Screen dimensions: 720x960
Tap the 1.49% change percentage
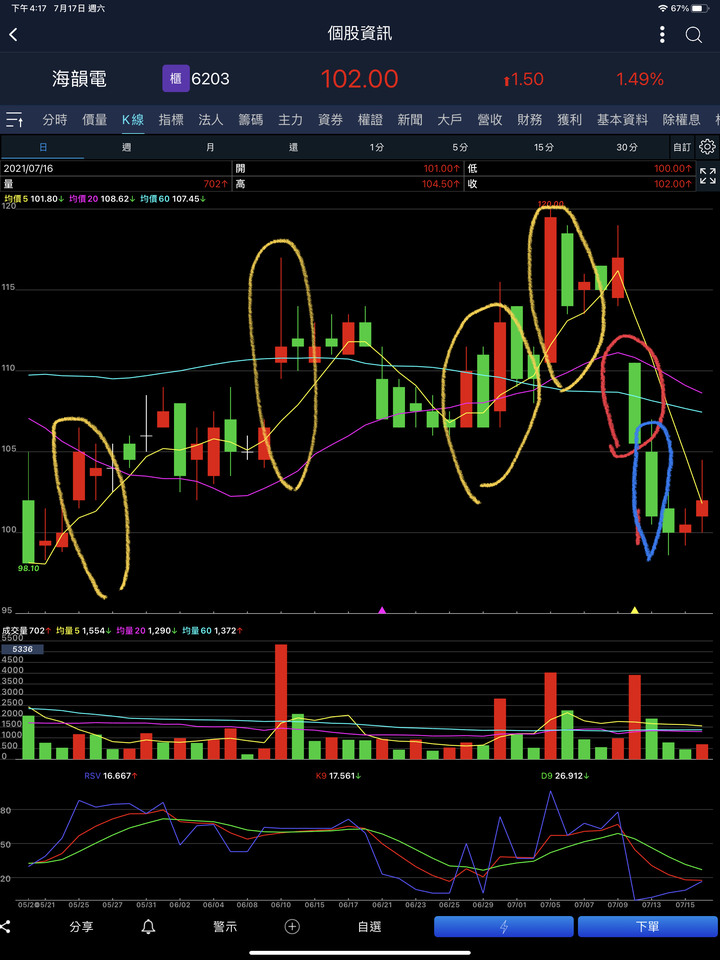tap(640, 79)
